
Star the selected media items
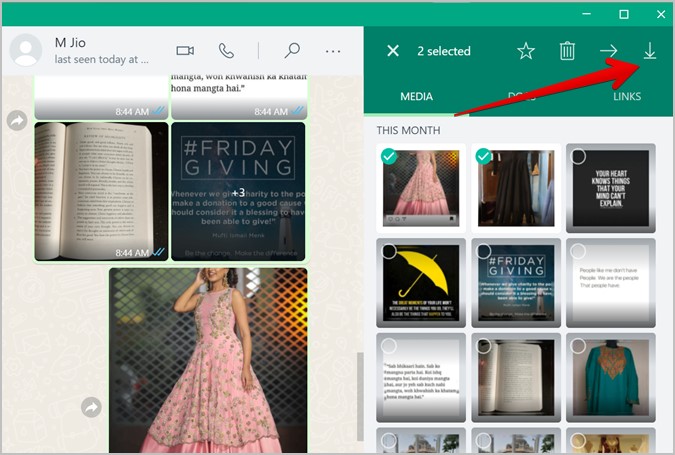coord(526,51)
